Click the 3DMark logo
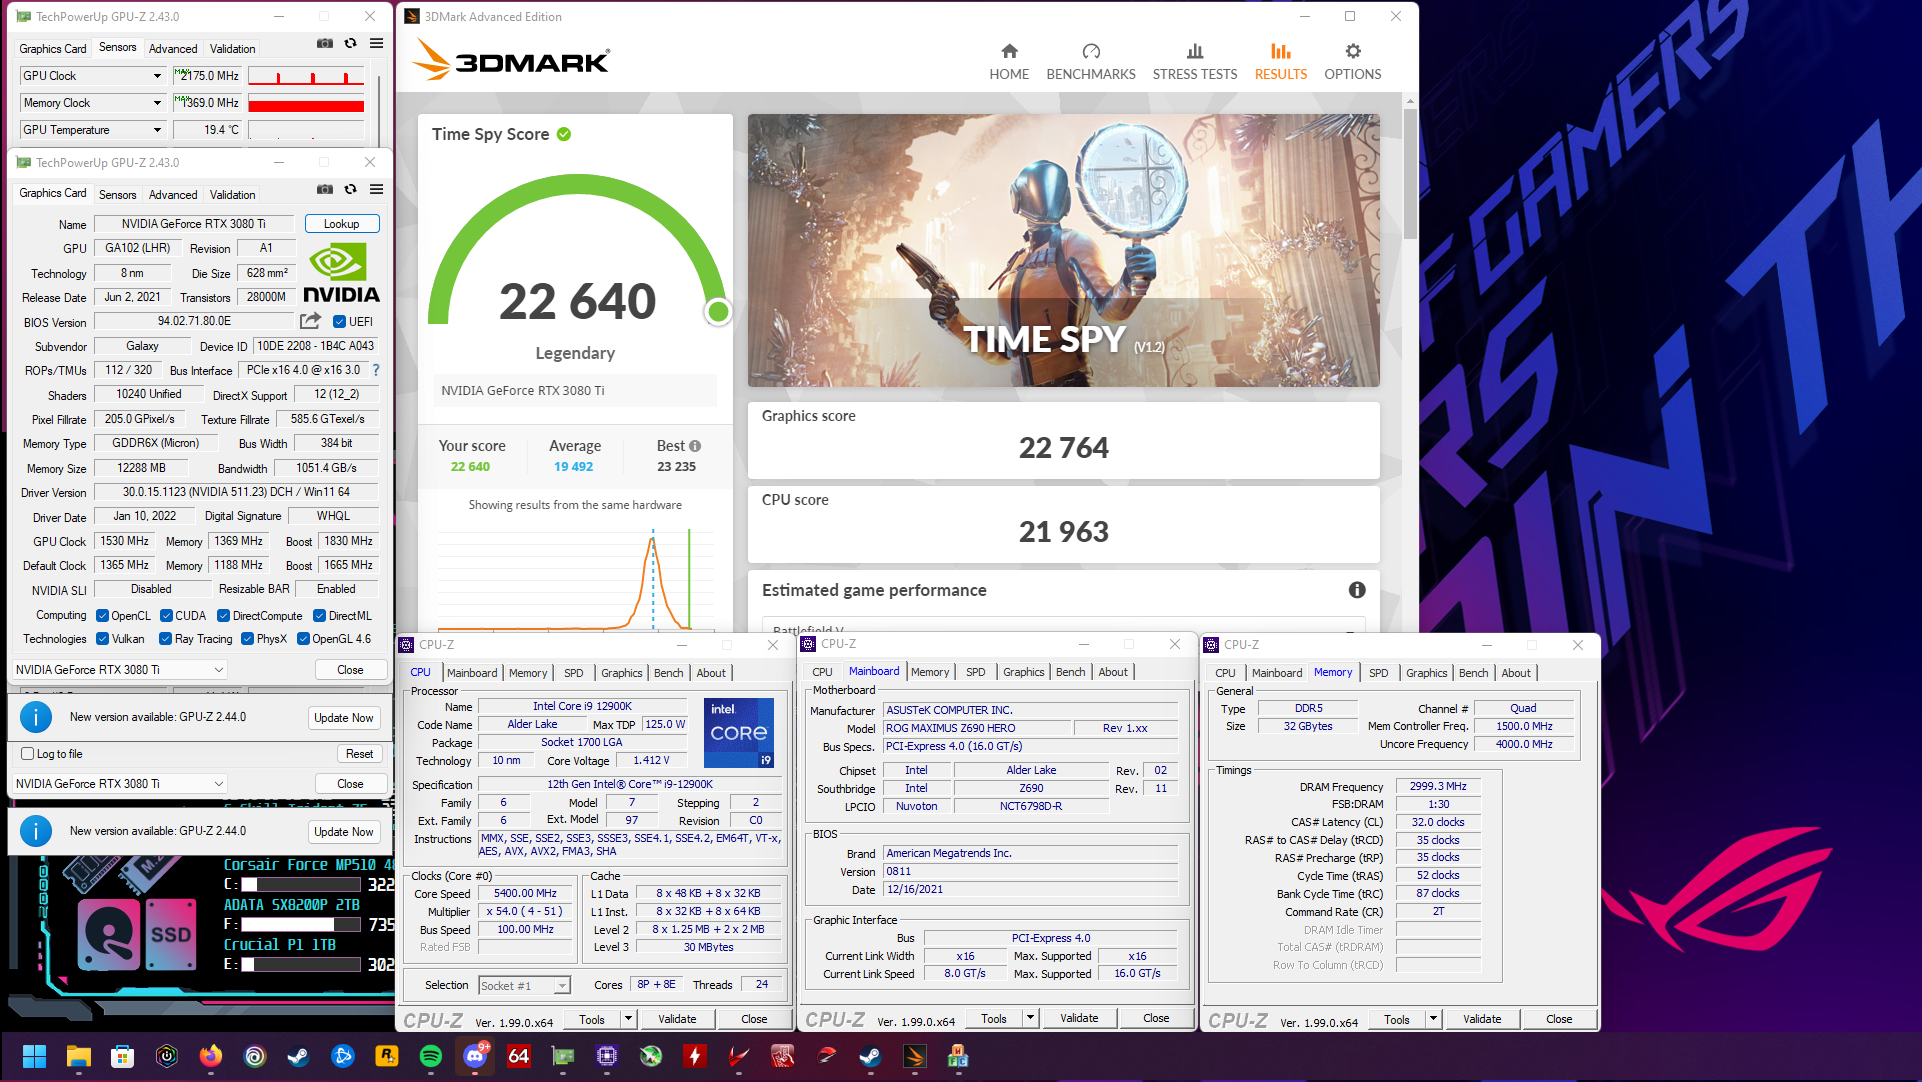This screenshot has width=1922, height=1082. 511,60
